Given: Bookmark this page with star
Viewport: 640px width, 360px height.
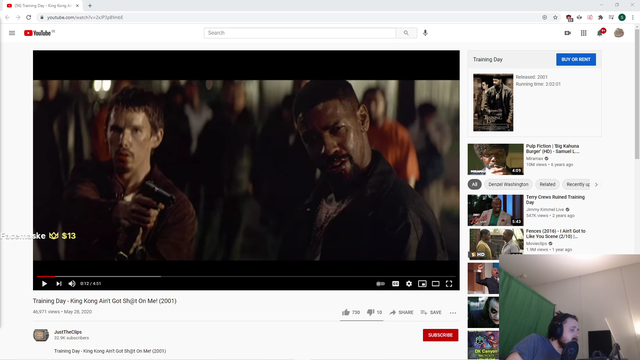Looking at the screenshot, I should (x=555, y=18).
